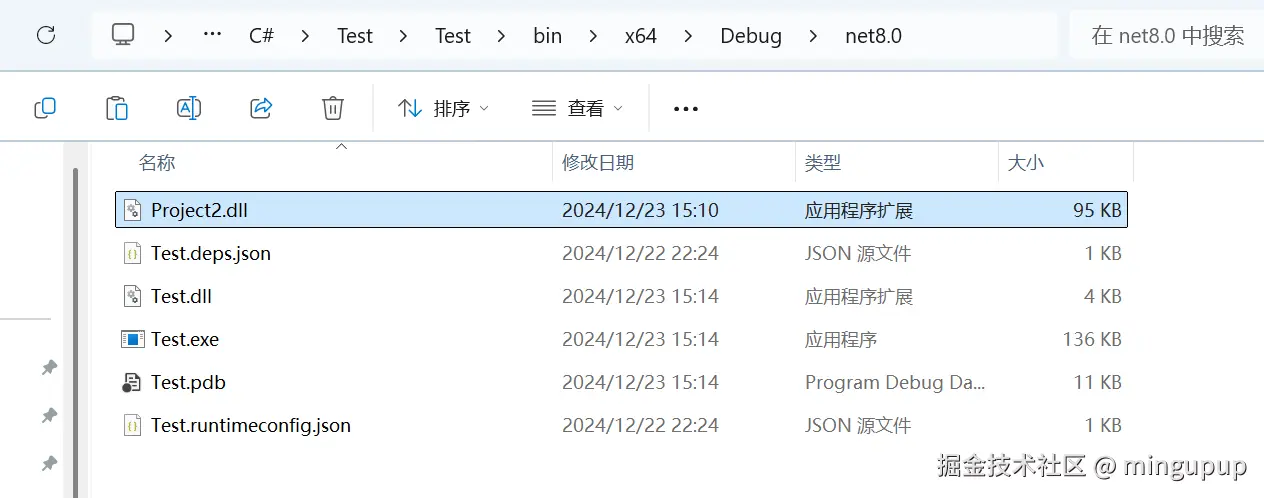Click the Share arrow icon

[x=261, y=108]
